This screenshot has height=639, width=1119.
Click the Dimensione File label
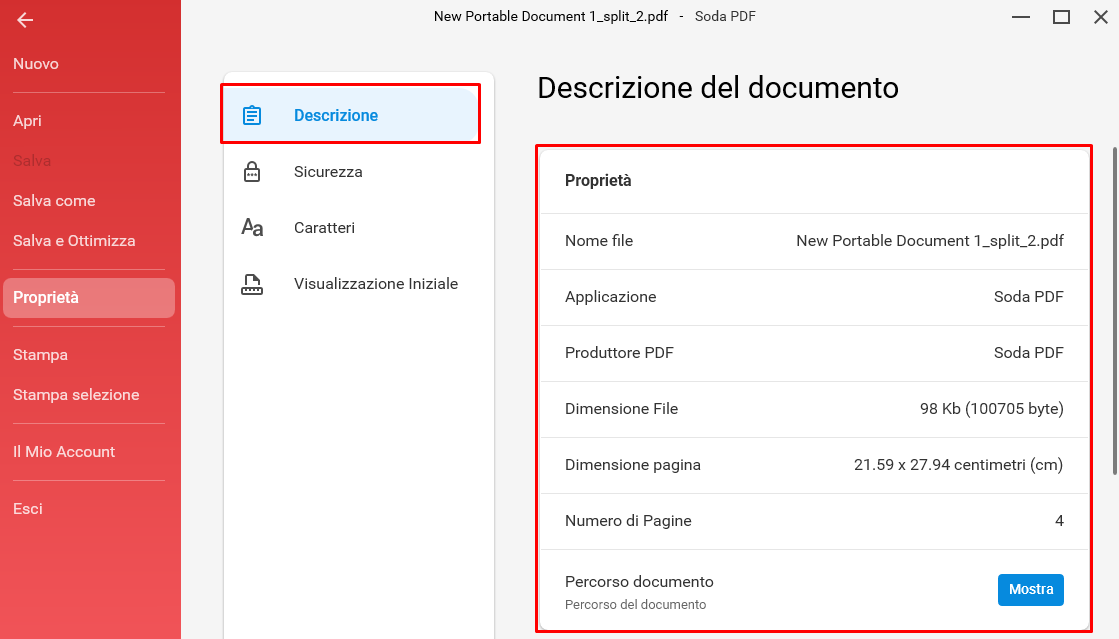[x=621, y=409]
